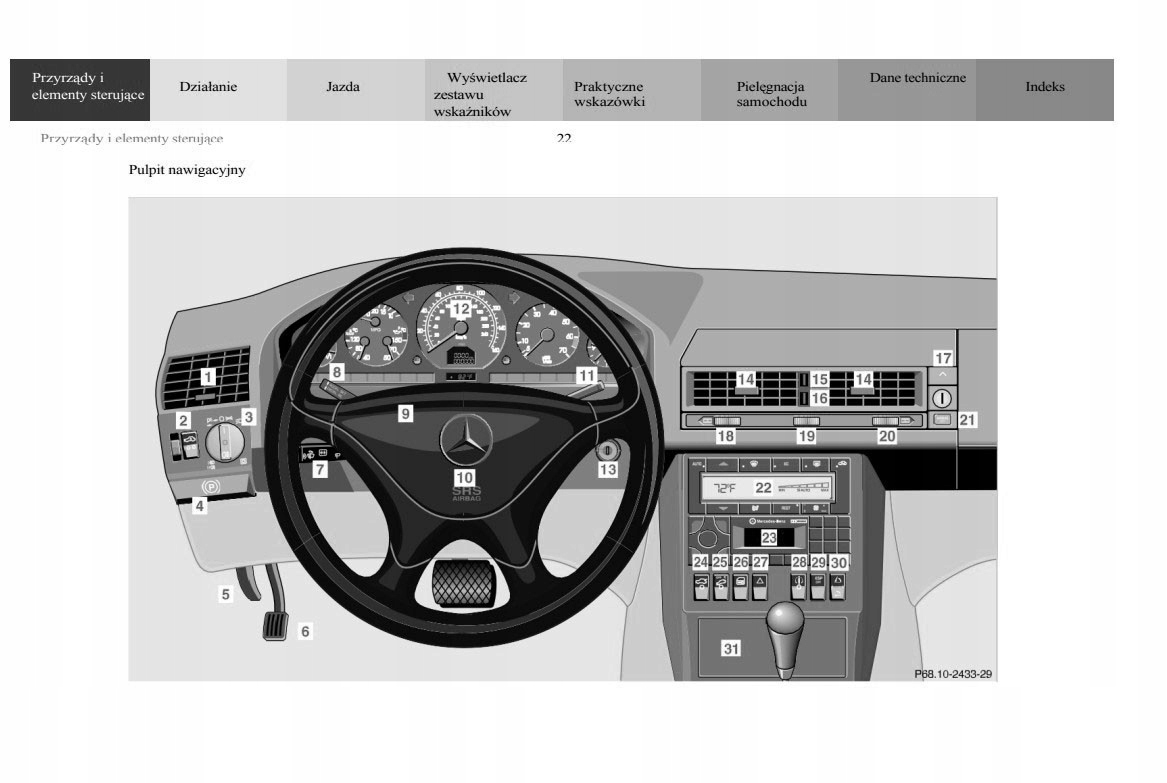Click callout 10 above SRS airbag text
The height and width of the screenshot is (783, 1167).
pos(464,478)
